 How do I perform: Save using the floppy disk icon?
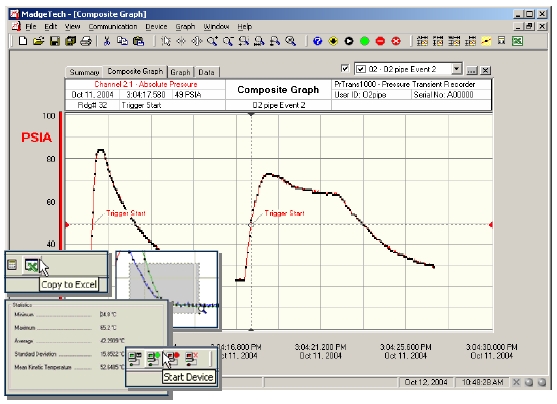pos(54,41)
